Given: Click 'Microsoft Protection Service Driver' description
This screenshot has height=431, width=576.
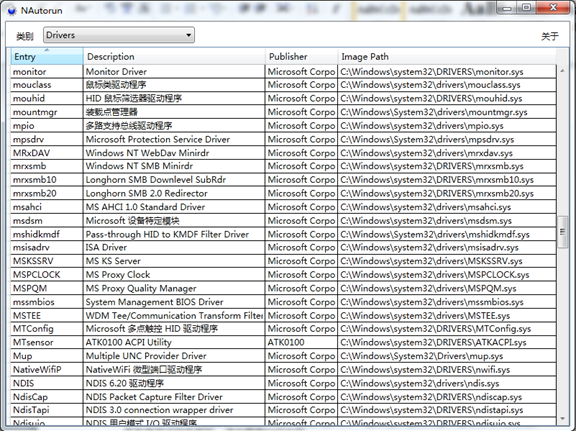Looking at the screenshot, I should point(158,140).
